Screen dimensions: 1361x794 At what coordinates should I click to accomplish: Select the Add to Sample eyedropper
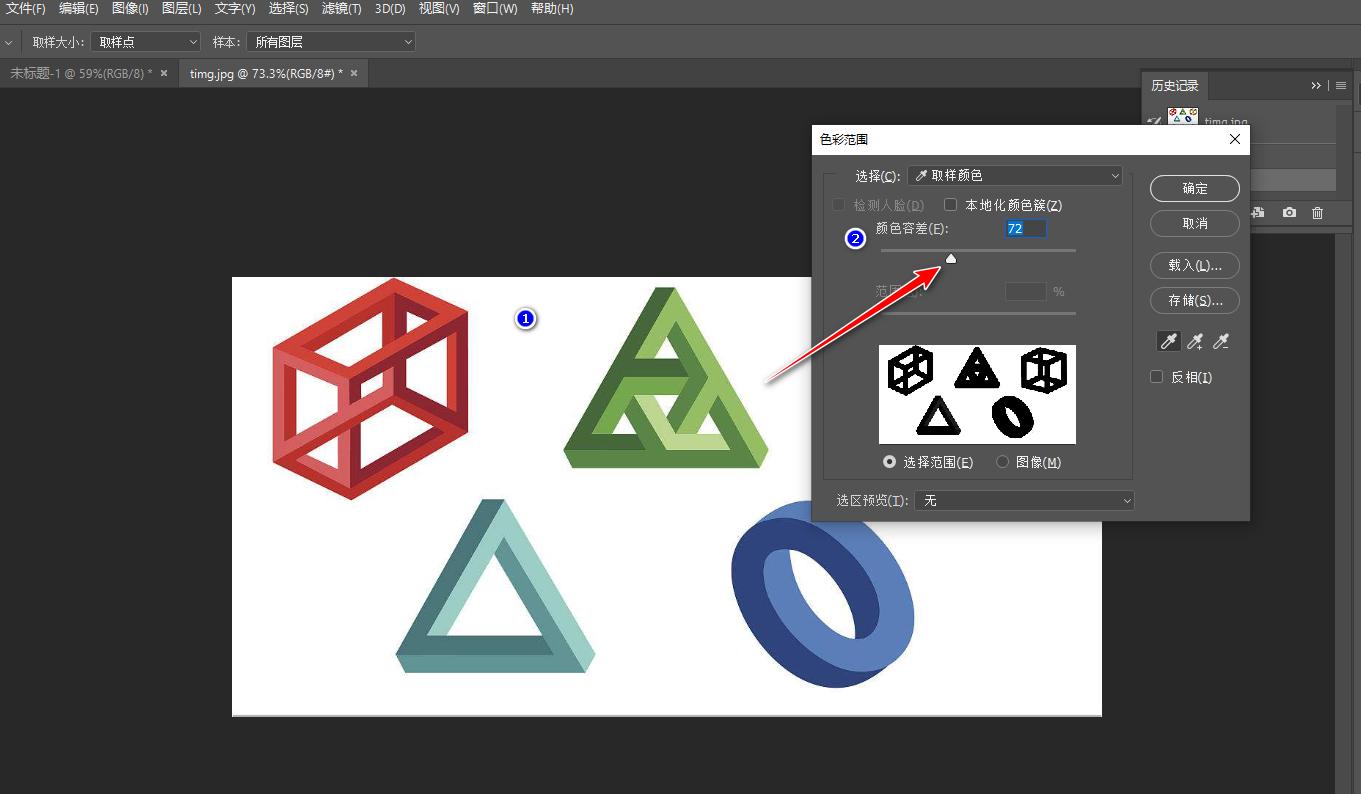point(1194,342)
